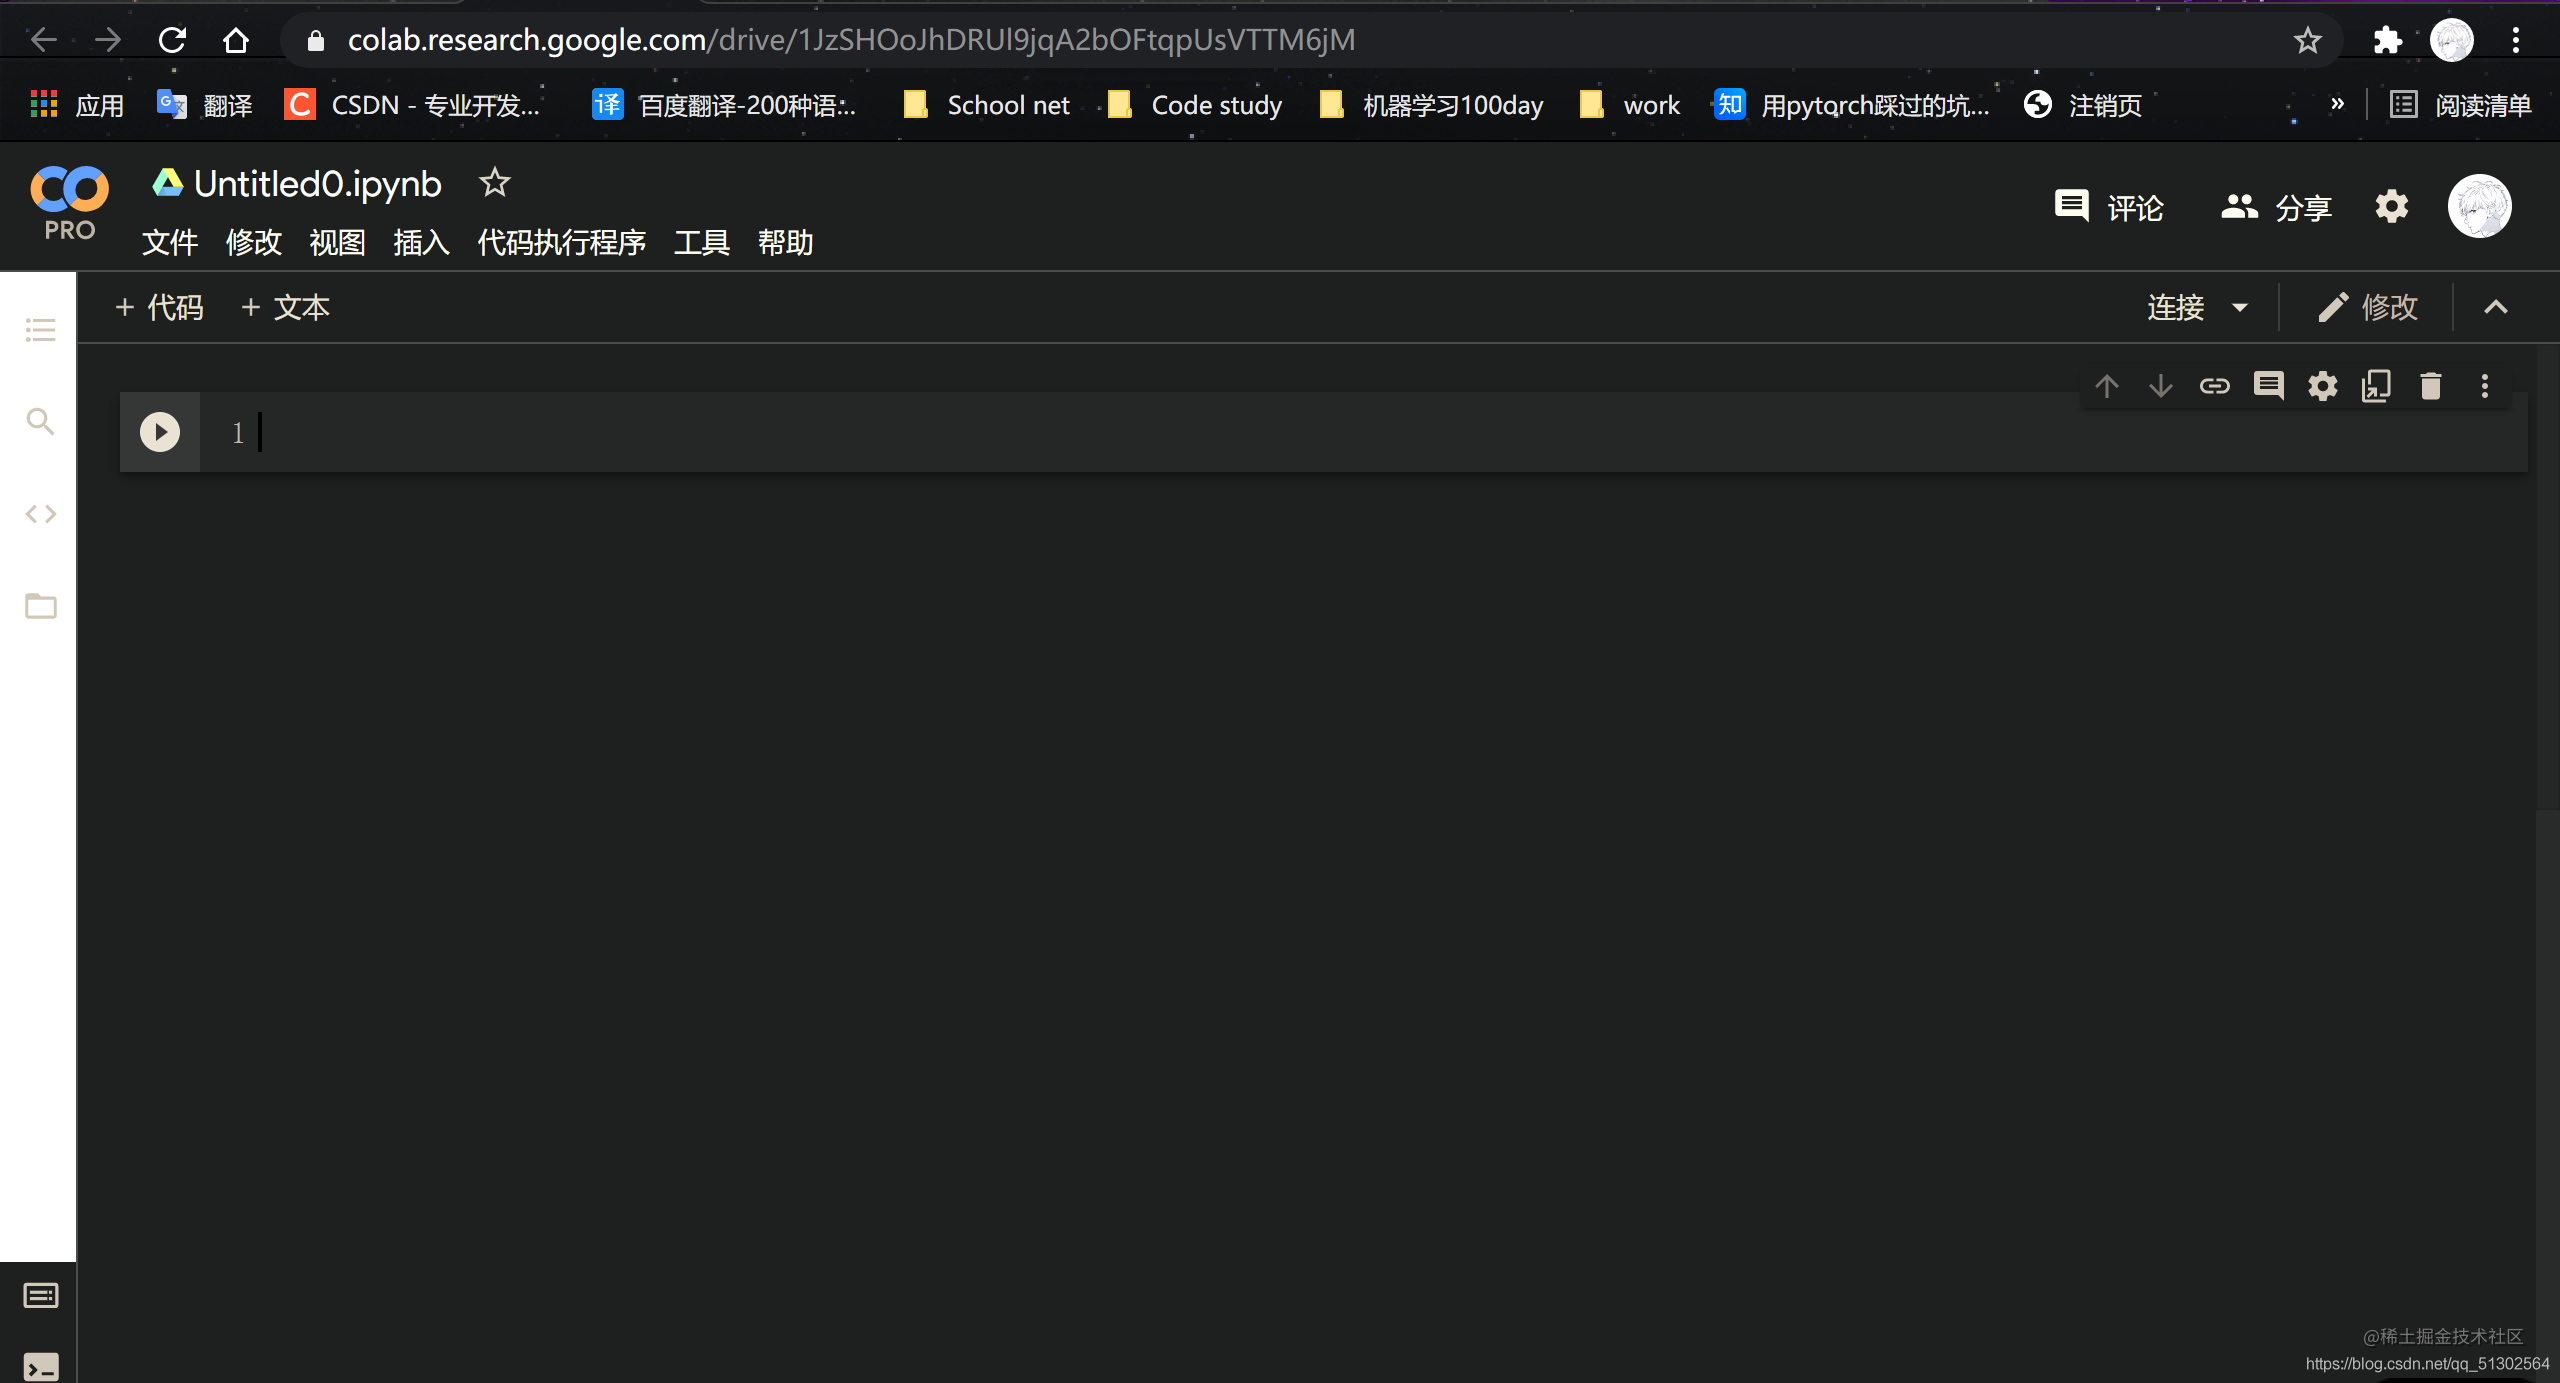Viewport: 2560px width, 1383px height.
Task: Click the Google Drive icon beside notebook name
Action: point(167,182)
